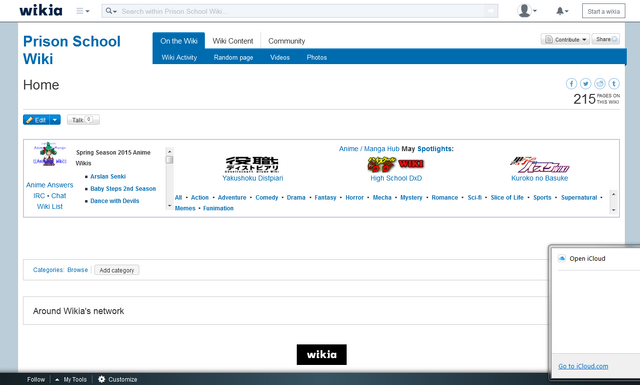Select the Adventure genre link
The width and height of the screenshot is (640, 385).
232,198
